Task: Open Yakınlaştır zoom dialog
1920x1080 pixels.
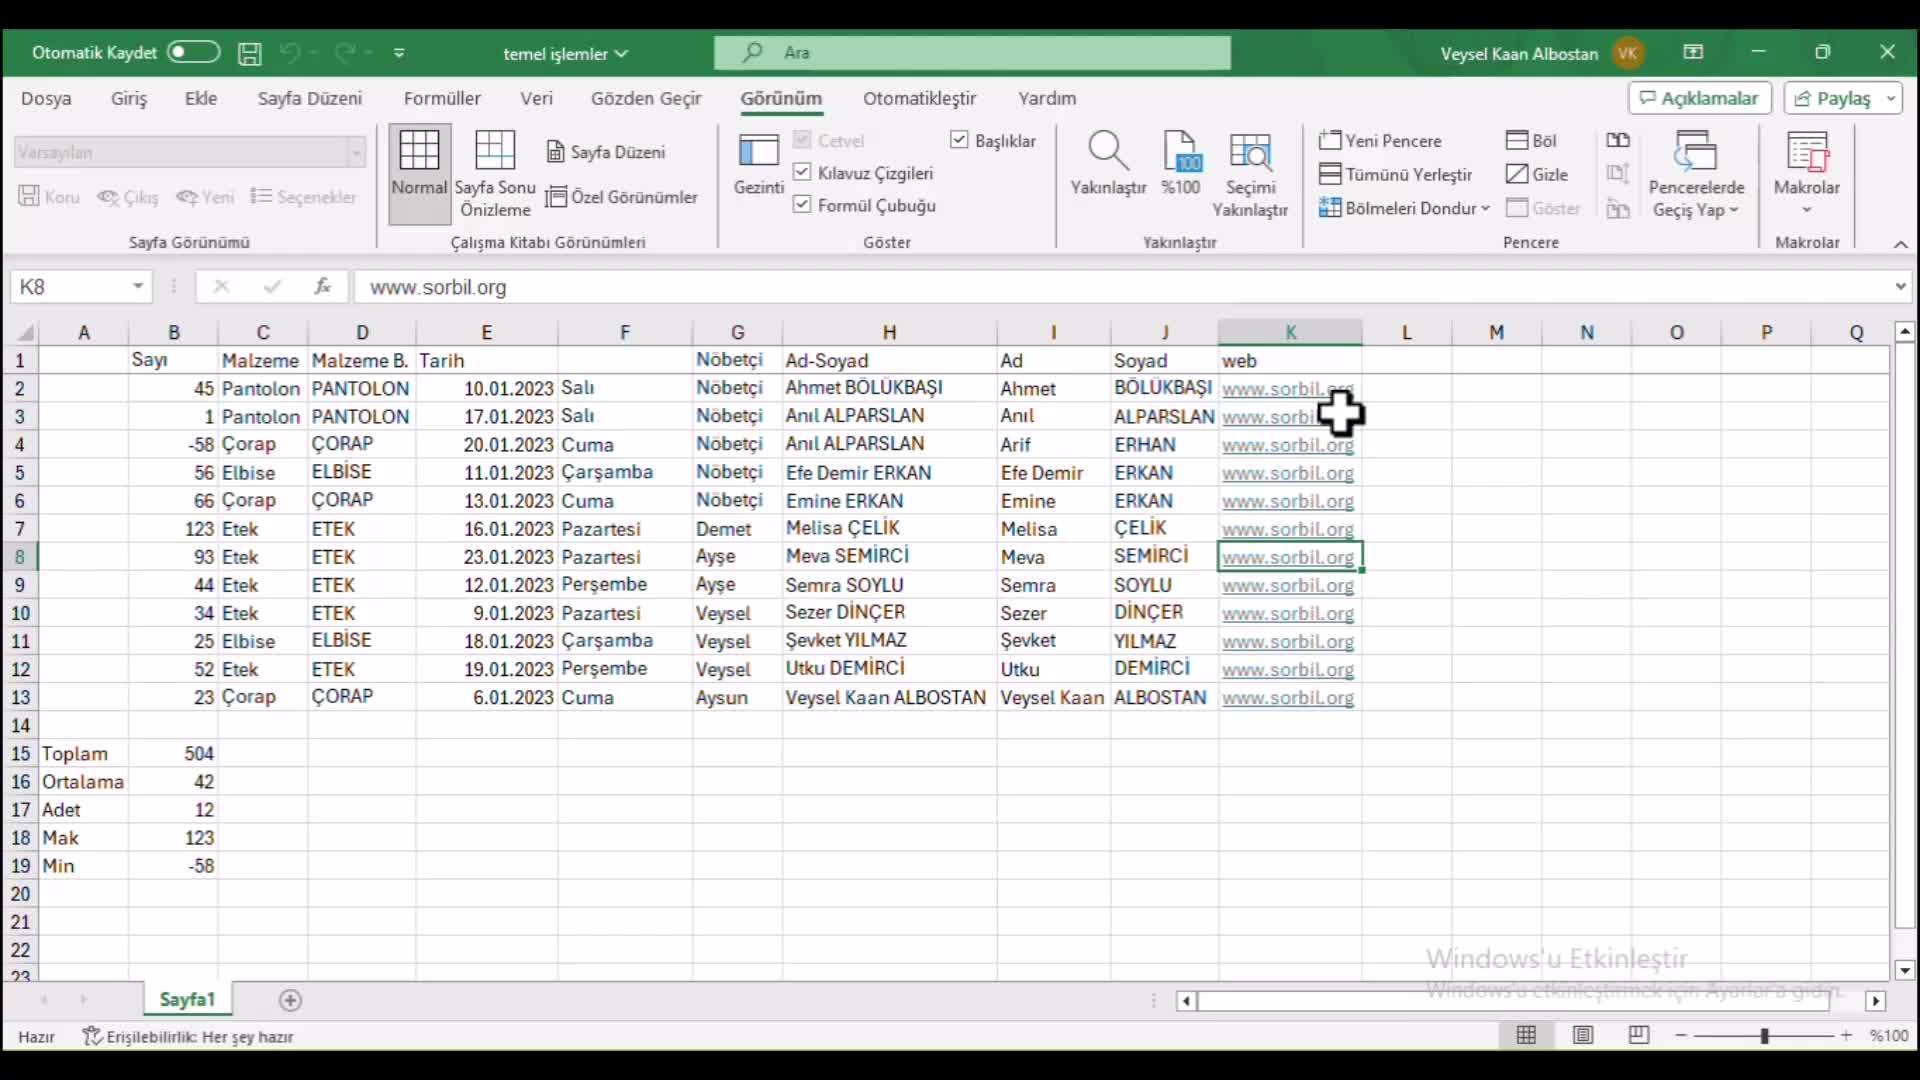Action: 1108,165
